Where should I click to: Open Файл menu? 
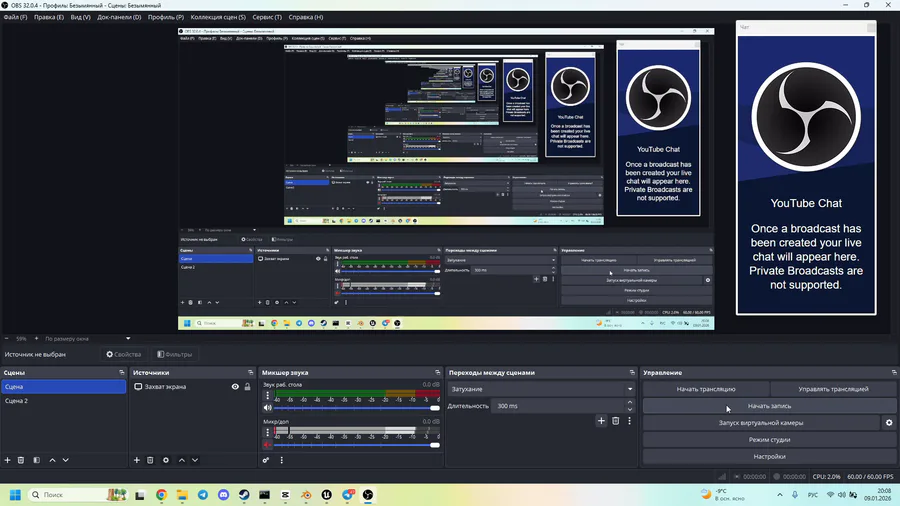(15, 17)
